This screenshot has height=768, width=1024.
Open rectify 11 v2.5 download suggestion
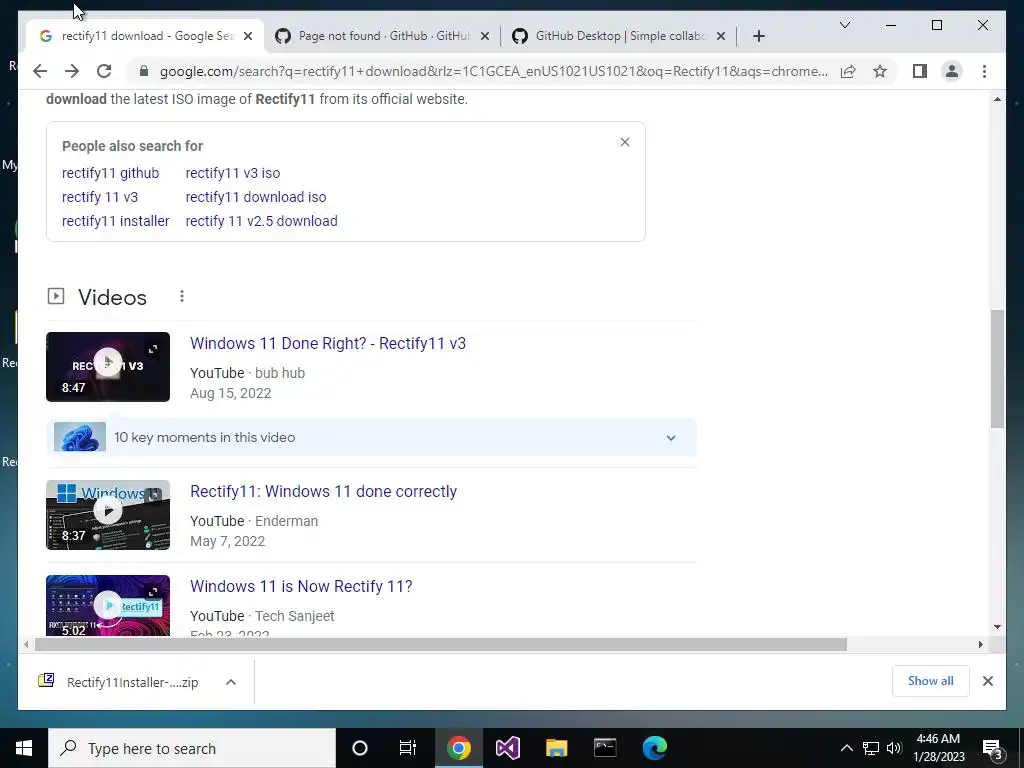261,221
